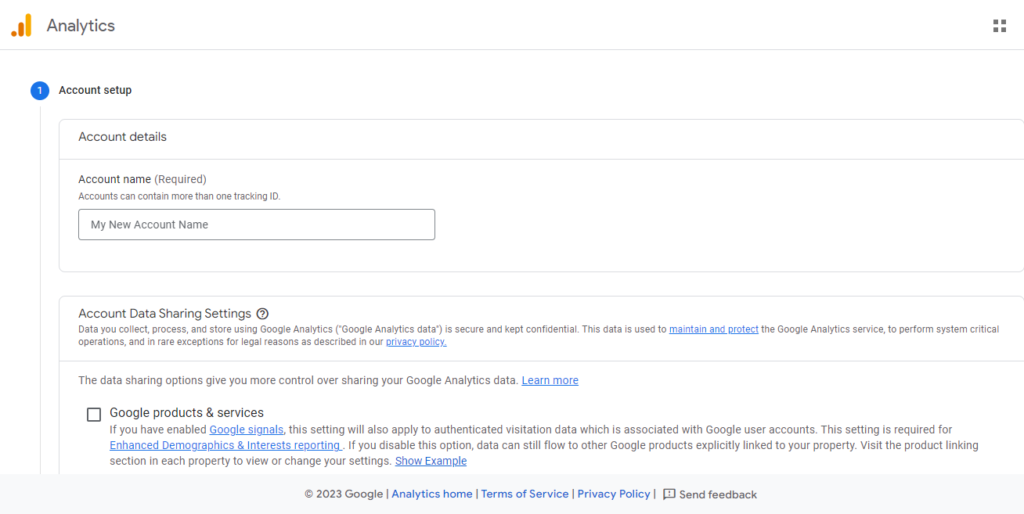Click the Account name input field

(x=256, y=225)
